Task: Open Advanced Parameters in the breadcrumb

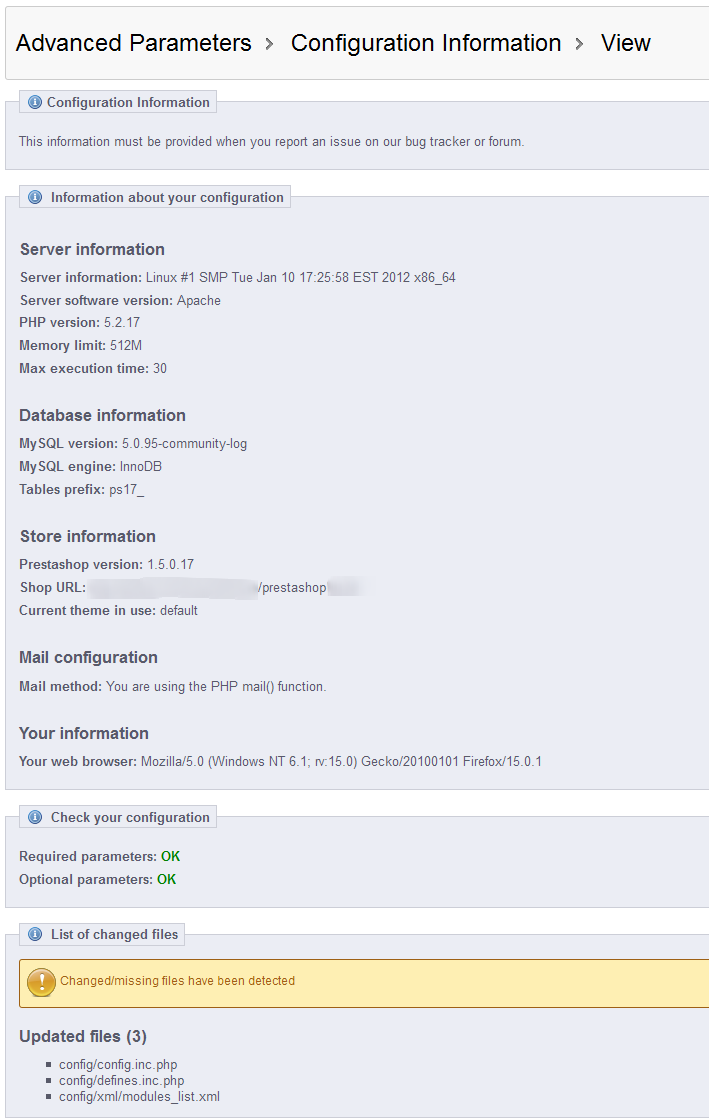Action: [134, 43]
